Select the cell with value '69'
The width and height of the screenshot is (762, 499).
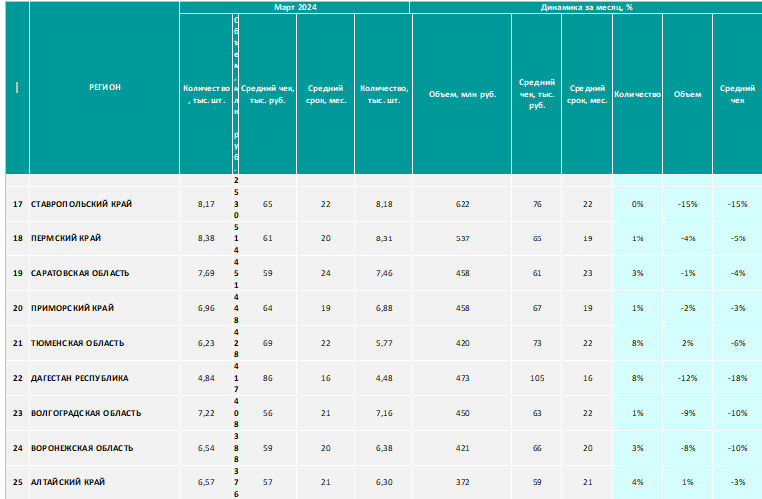(x=267, y=343)
